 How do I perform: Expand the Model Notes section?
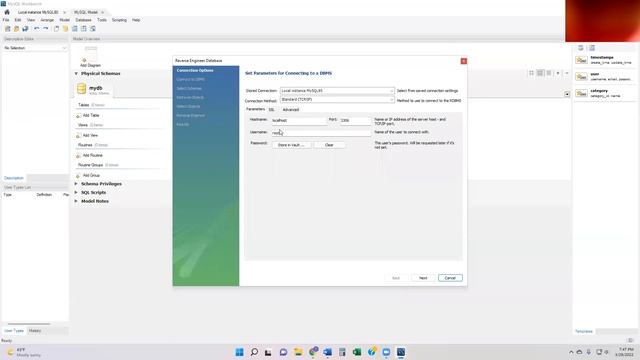pos(76,201)
